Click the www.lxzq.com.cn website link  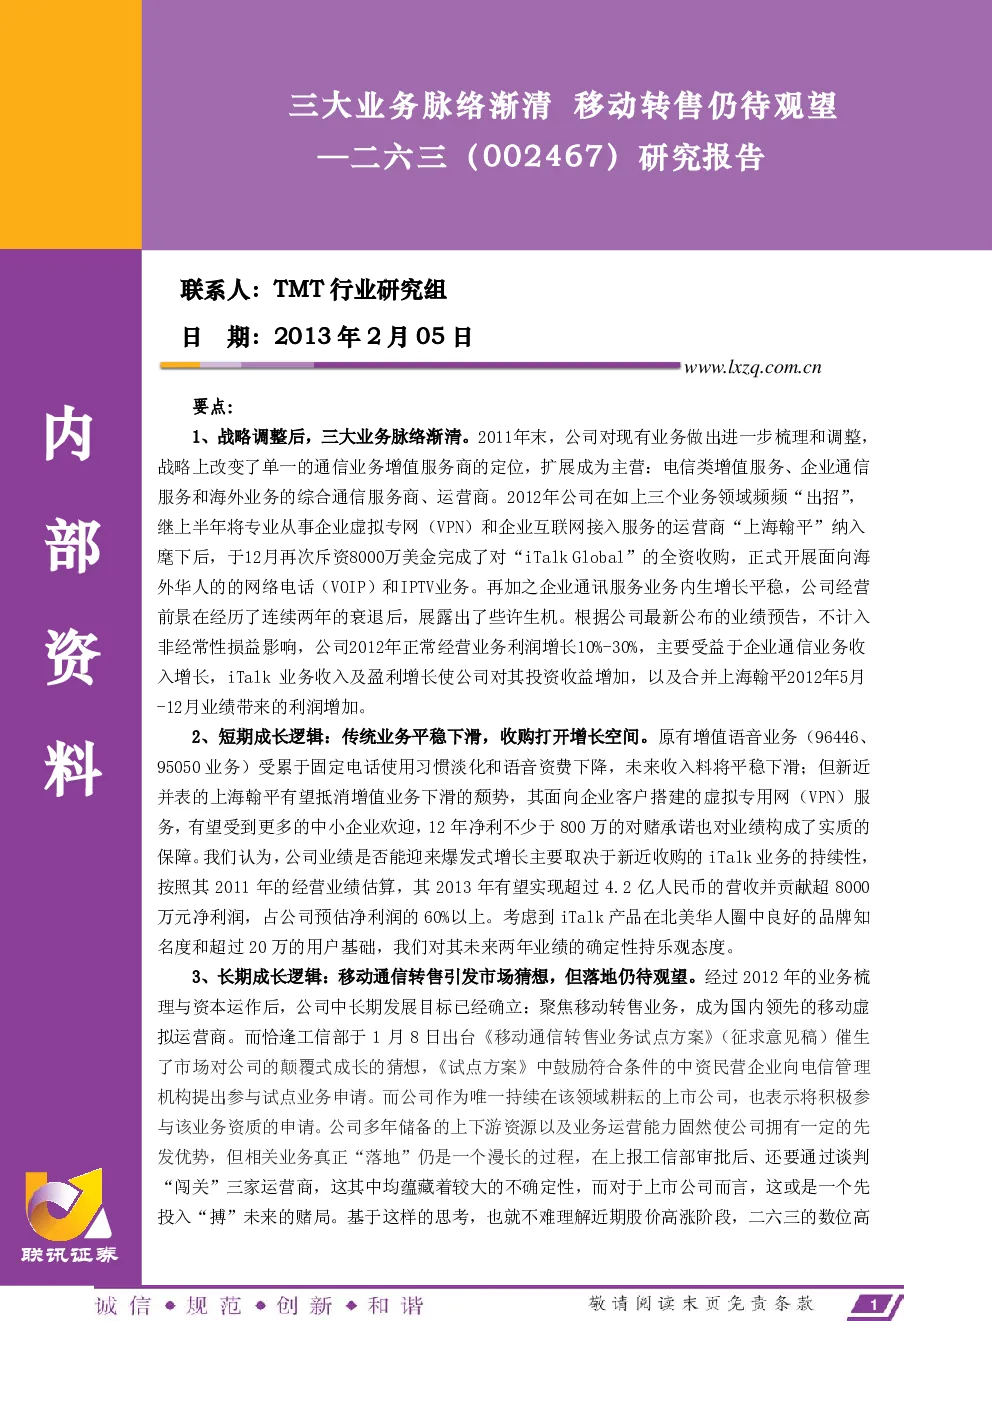point(752,367)
